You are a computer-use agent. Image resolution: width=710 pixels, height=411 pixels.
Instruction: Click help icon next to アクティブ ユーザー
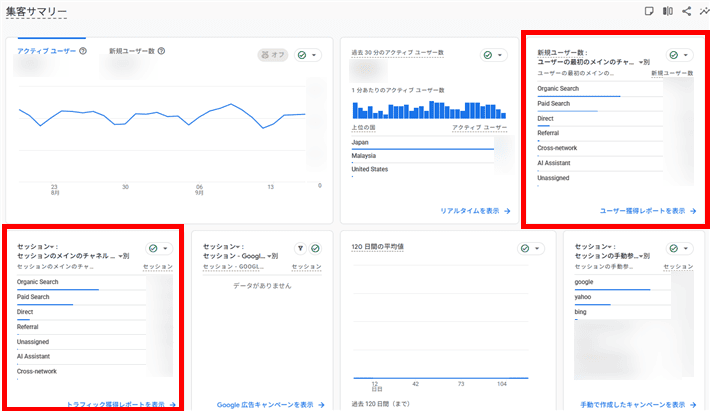[83, 51]
